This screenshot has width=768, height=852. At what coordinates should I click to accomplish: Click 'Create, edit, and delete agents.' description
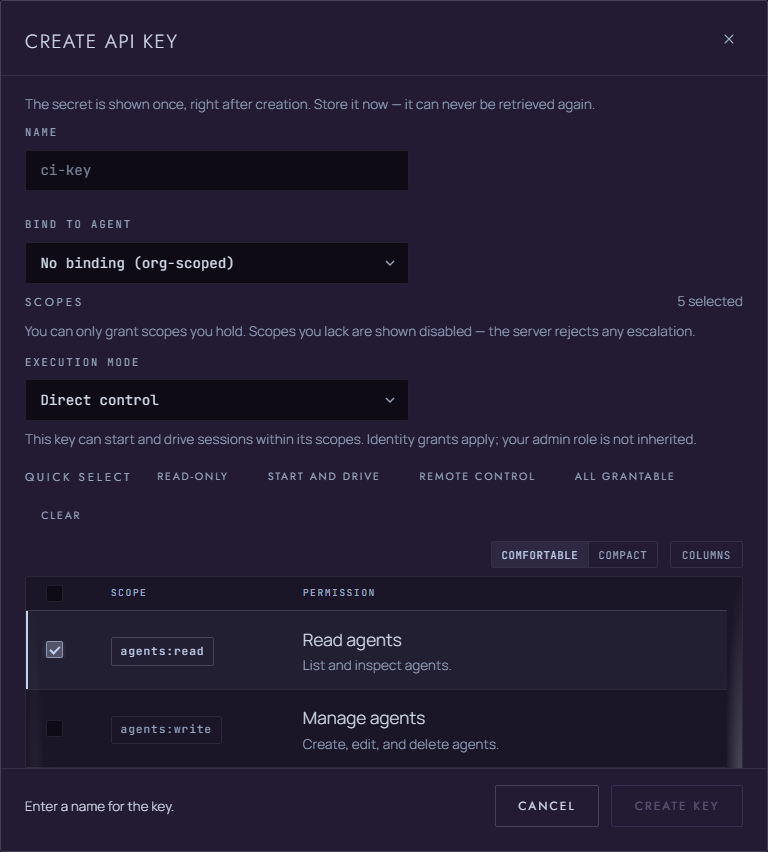[400, 744]
